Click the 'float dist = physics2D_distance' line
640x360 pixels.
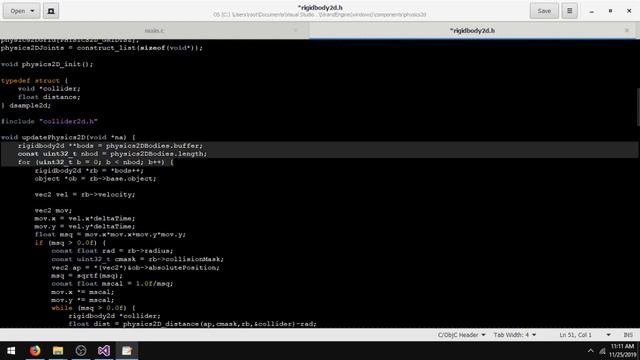click(192, 324)
